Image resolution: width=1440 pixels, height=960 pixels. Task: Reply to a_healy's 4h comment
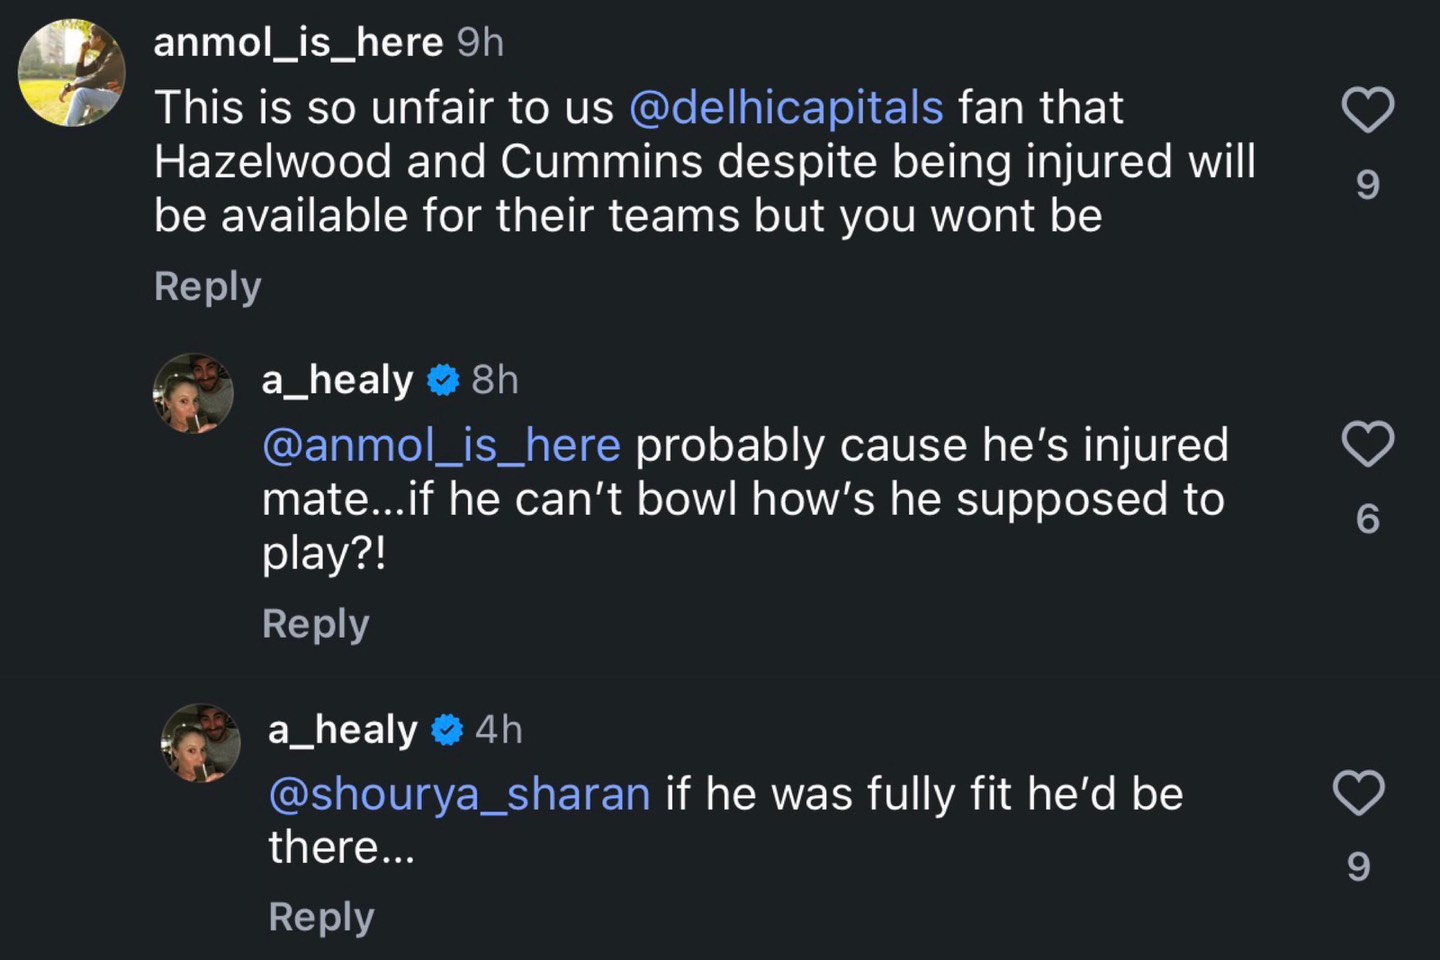(x=321, y=917)
